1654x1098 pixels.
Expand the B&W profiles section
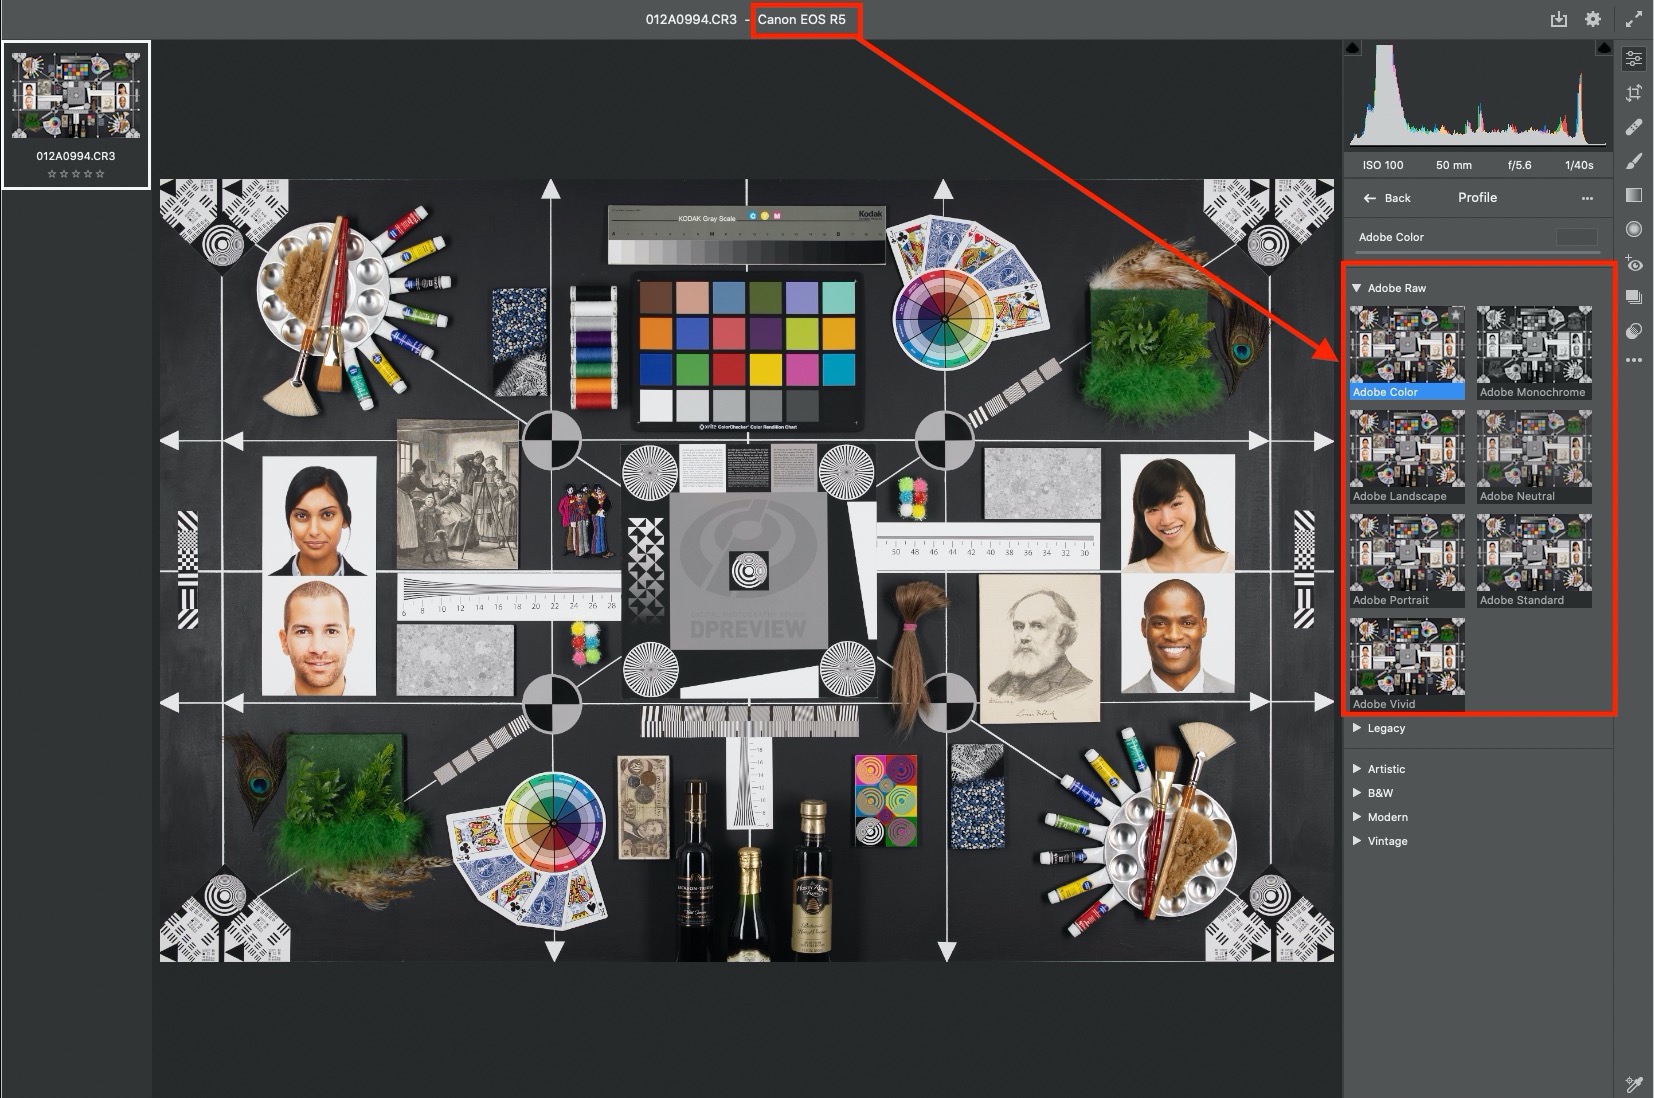(1380, 792)
